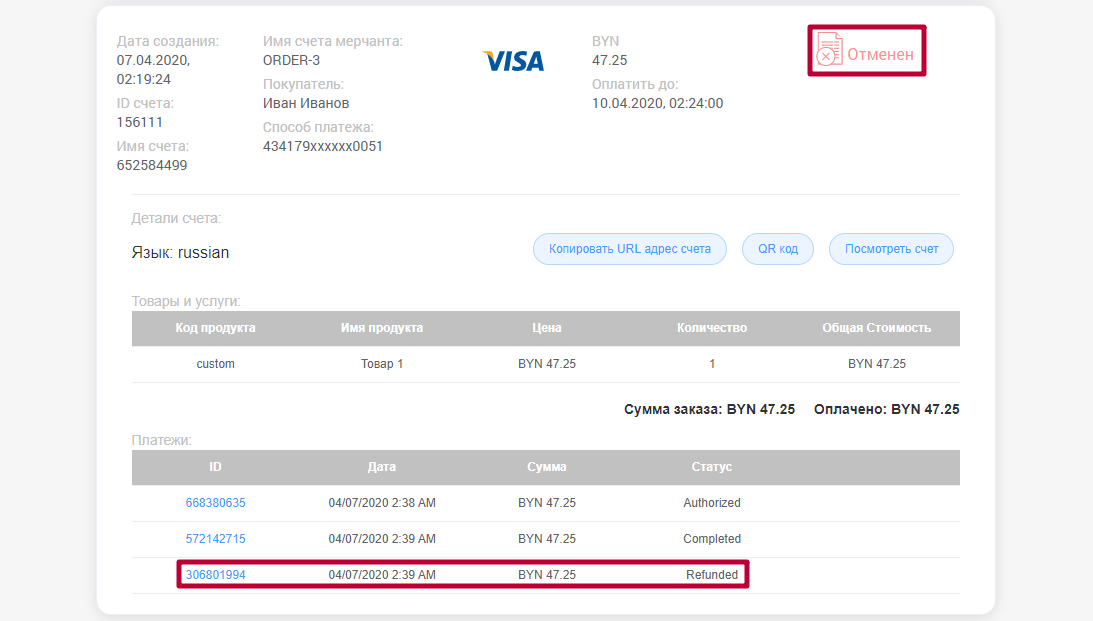Click the invoice ID value 156111
The width and height of the screenshot is (1093, 621).
pyautogui.click(x=140, y=122)
